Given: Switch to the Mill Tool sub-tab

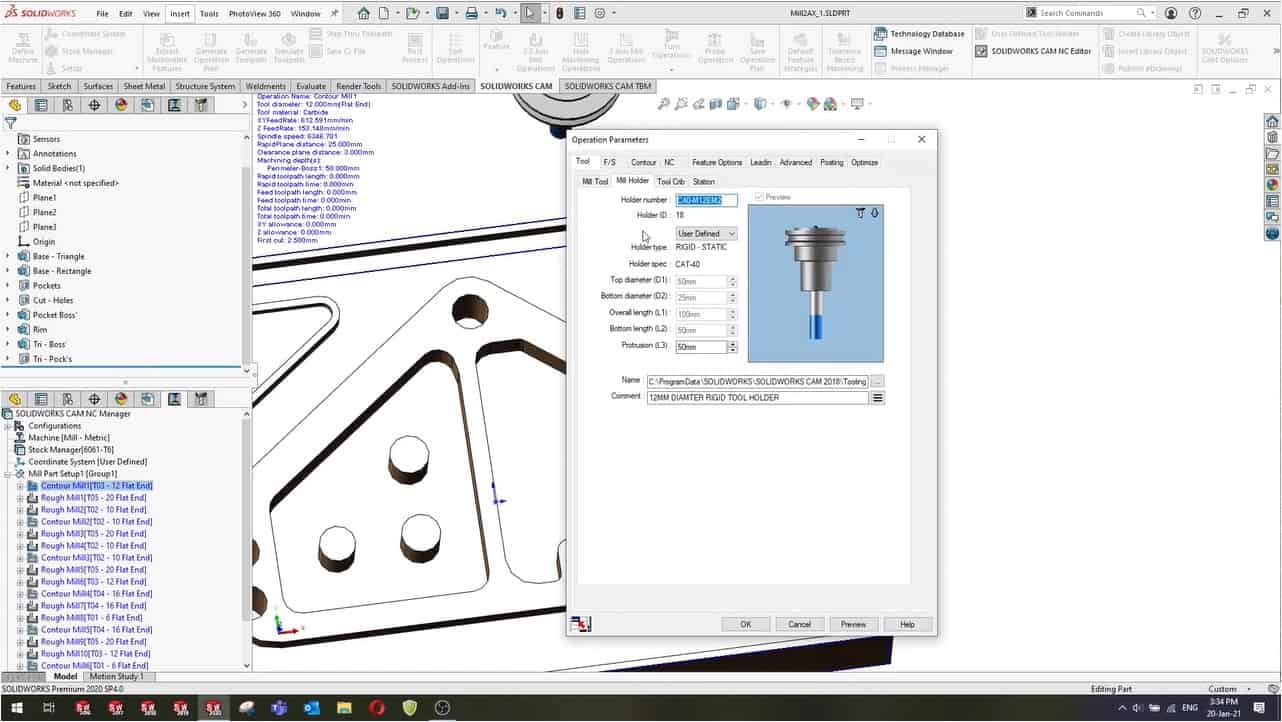Looking at the screenshot, I should pos(595,182).
